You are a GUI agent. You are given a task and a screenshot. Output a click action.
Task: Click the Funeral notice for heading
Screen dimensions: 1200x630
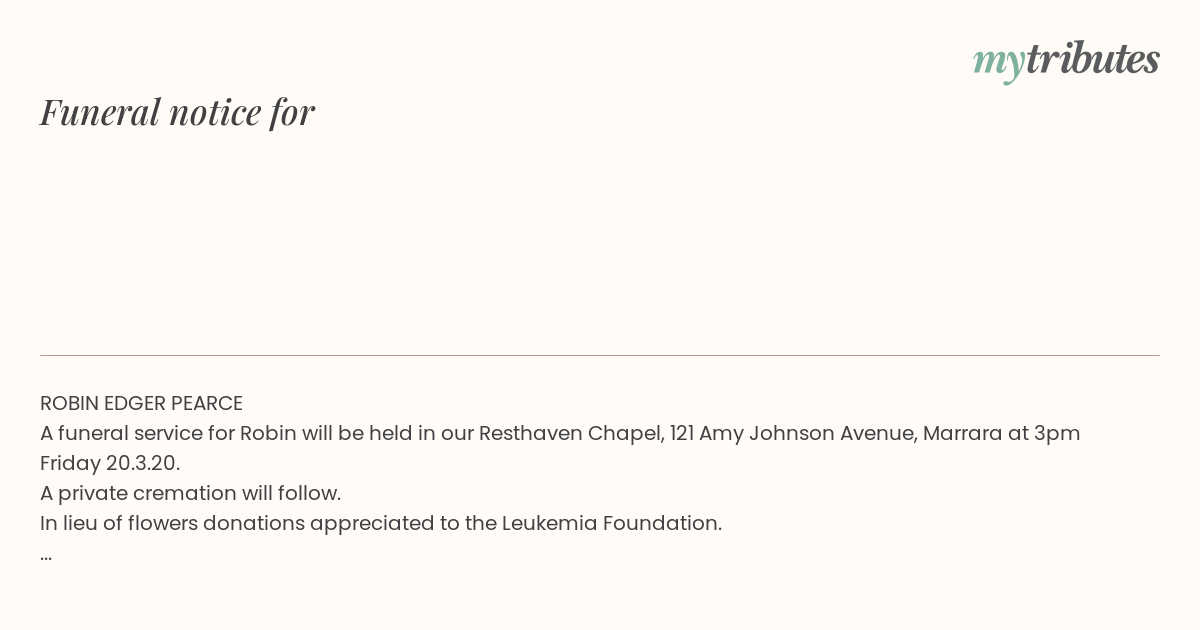[x=177, y=112]
